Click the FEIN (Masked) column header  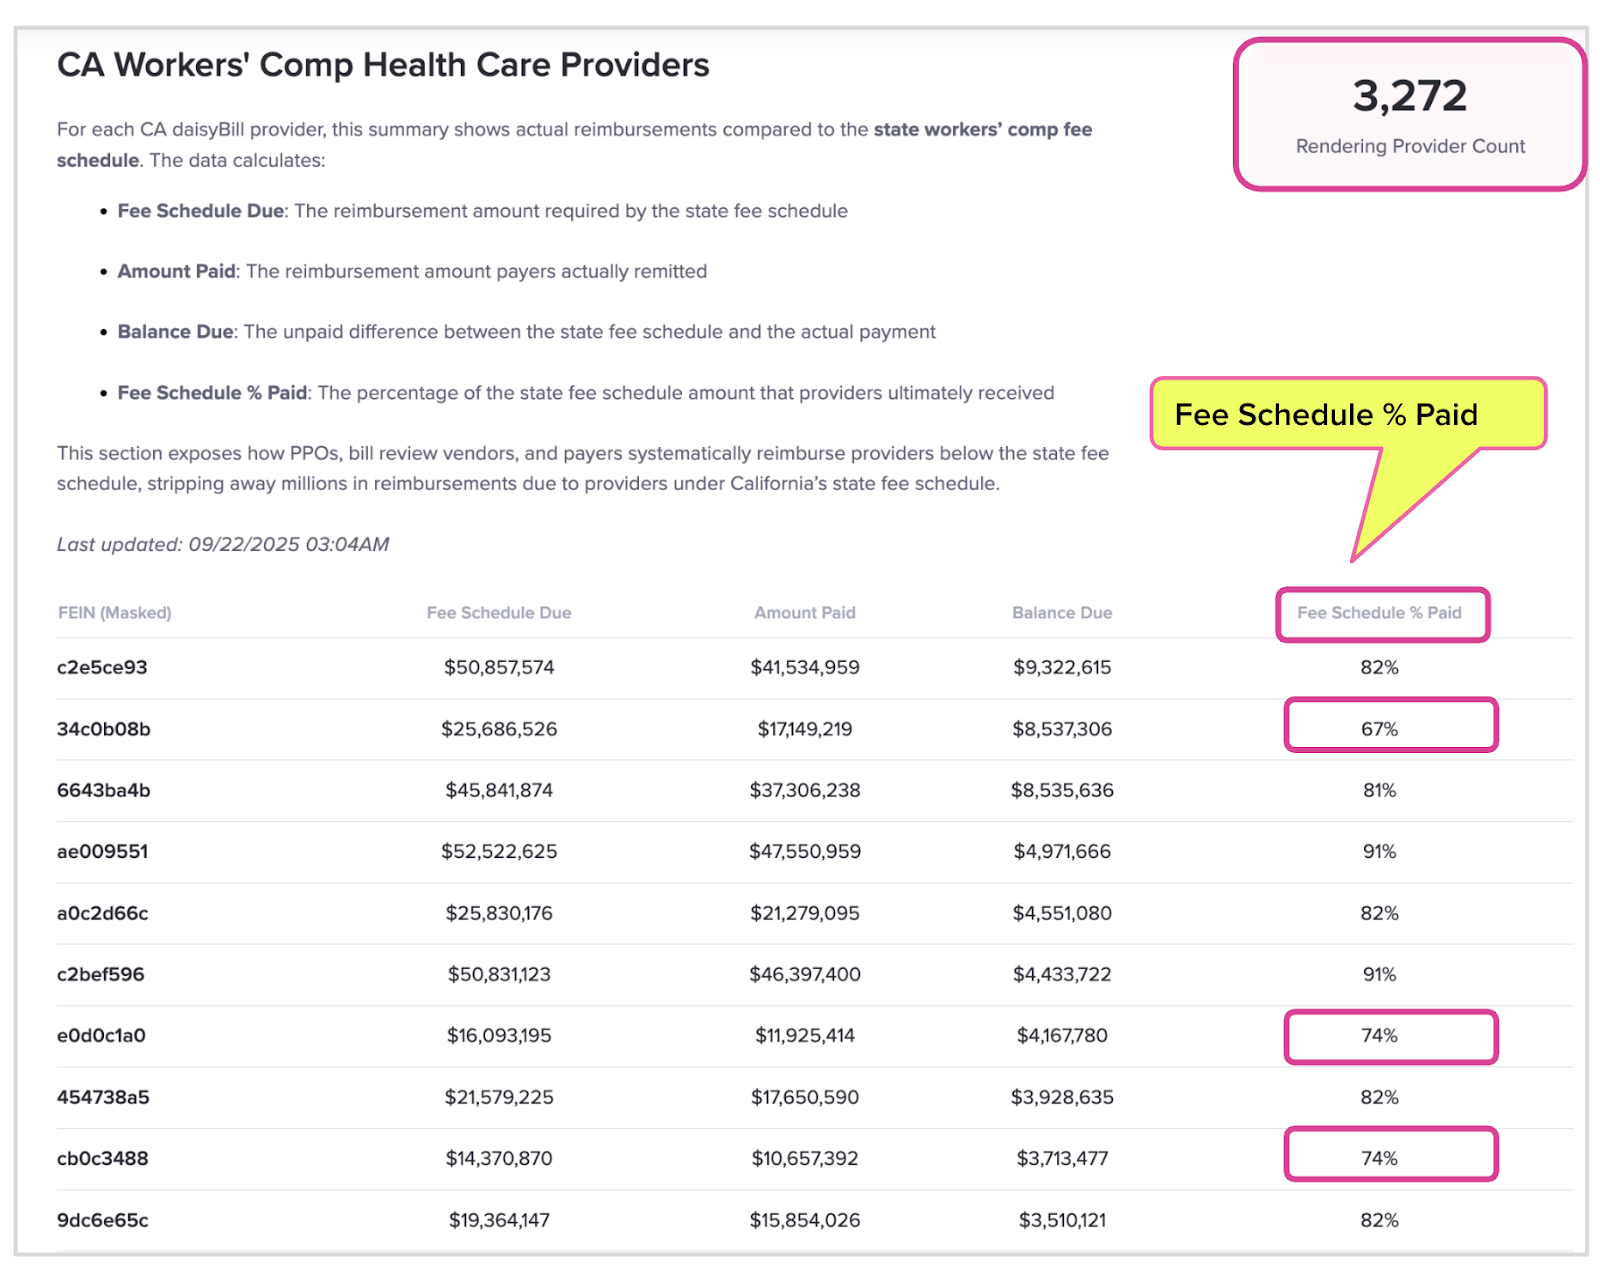click(114, 613)
